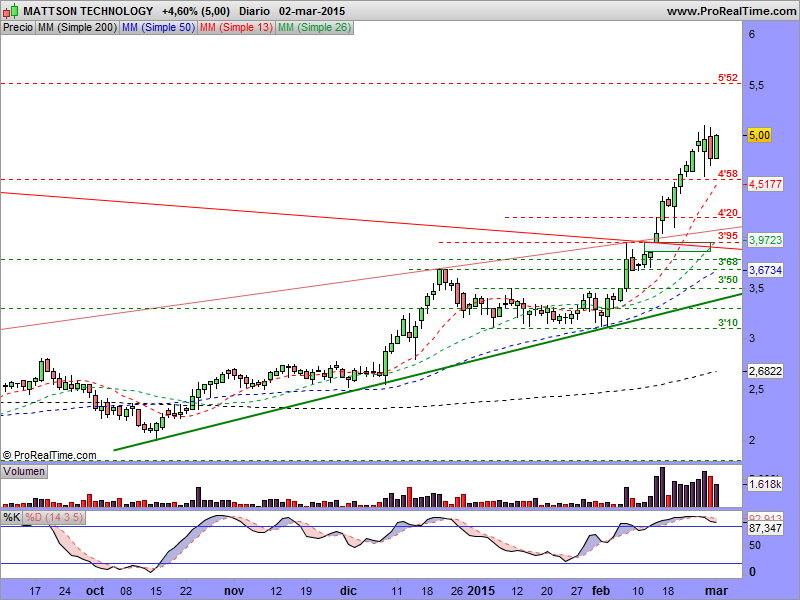This screenshot has height=600, width=800.
Task: Open the Volumen panel label
Action: click(x=24, y=471)
